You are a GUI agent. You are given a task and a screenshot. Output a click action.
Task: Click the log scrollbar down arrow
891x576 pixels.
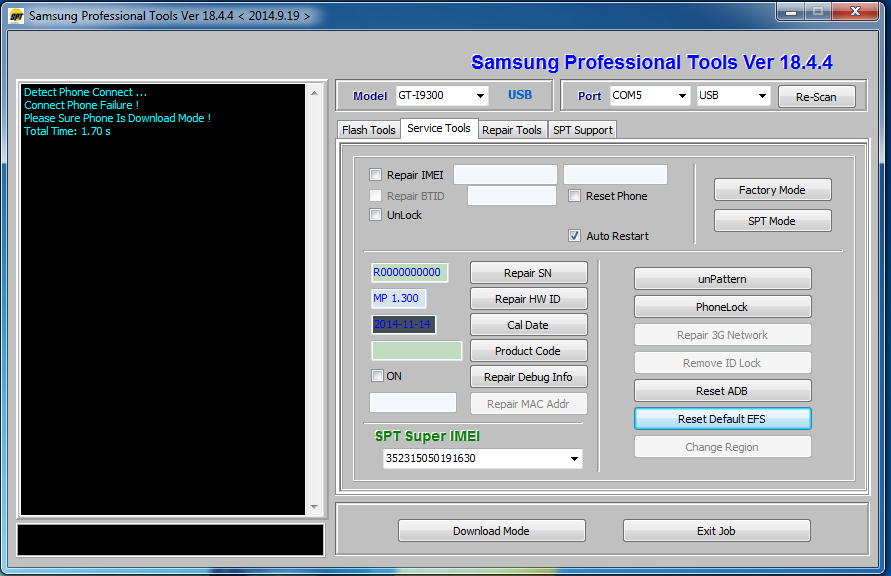(x=314, y=507)
